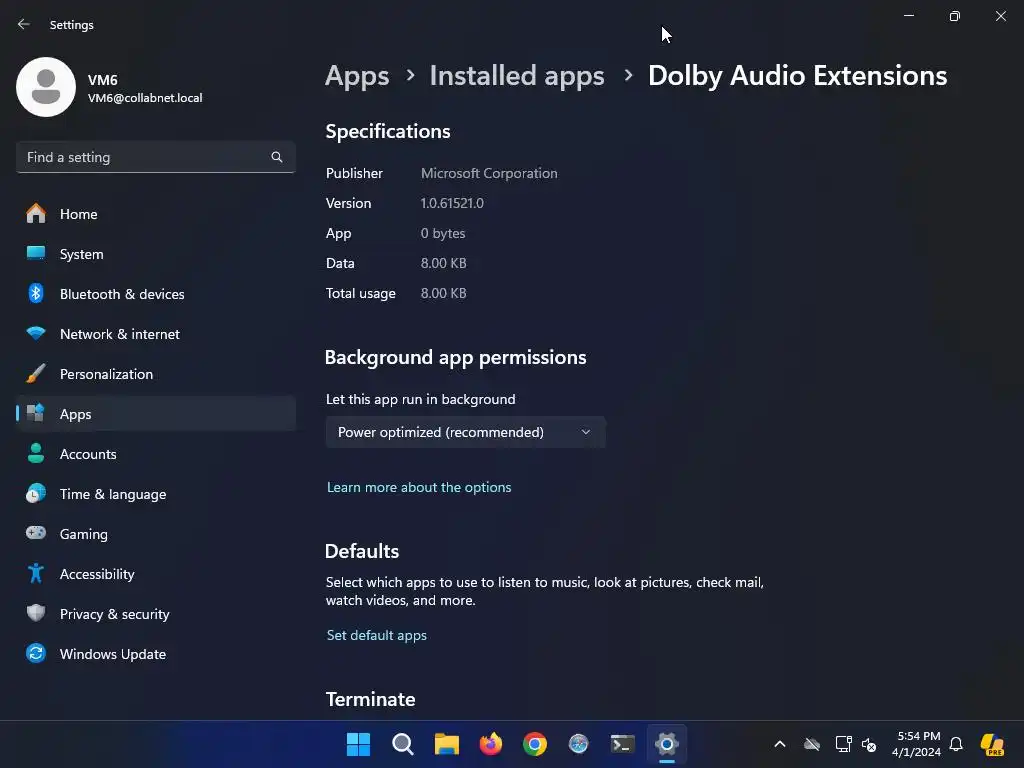Viewport: 1024px width, 768px height.
Task: Open the Terminal app from taskbar
Action: (622, 744)
